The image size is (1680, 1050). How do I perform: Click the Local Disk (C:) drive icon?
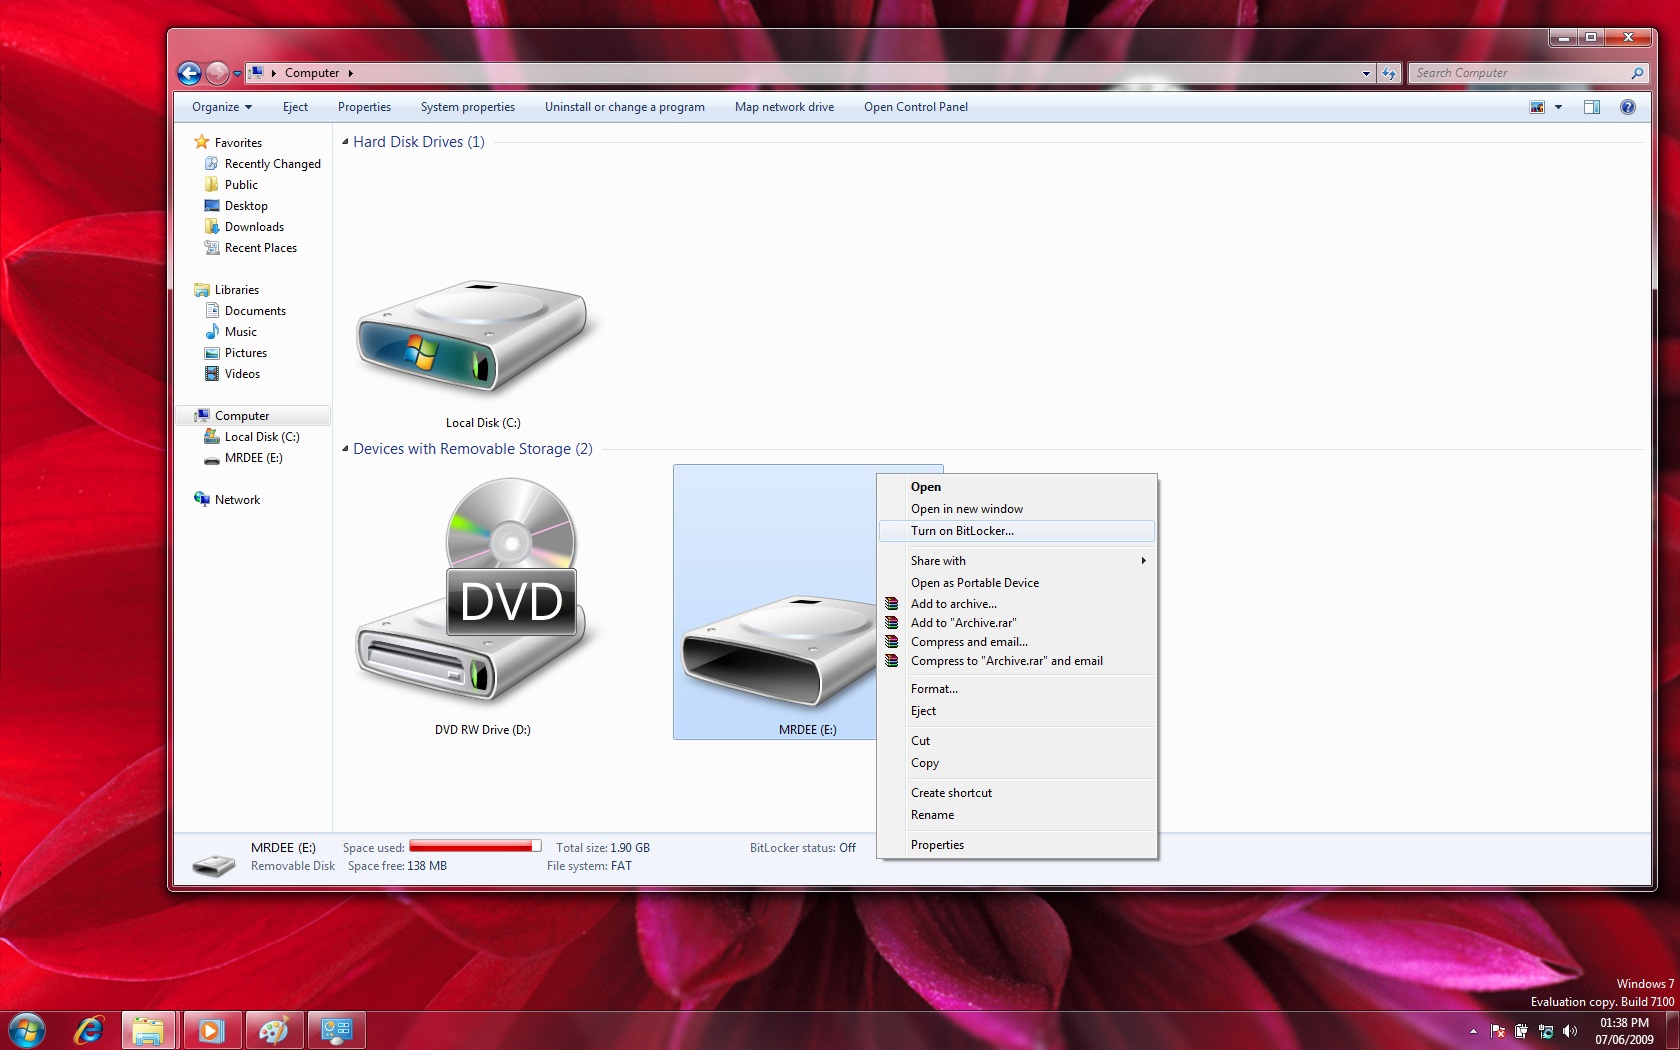pyautogui.click(x=472, y=339)
